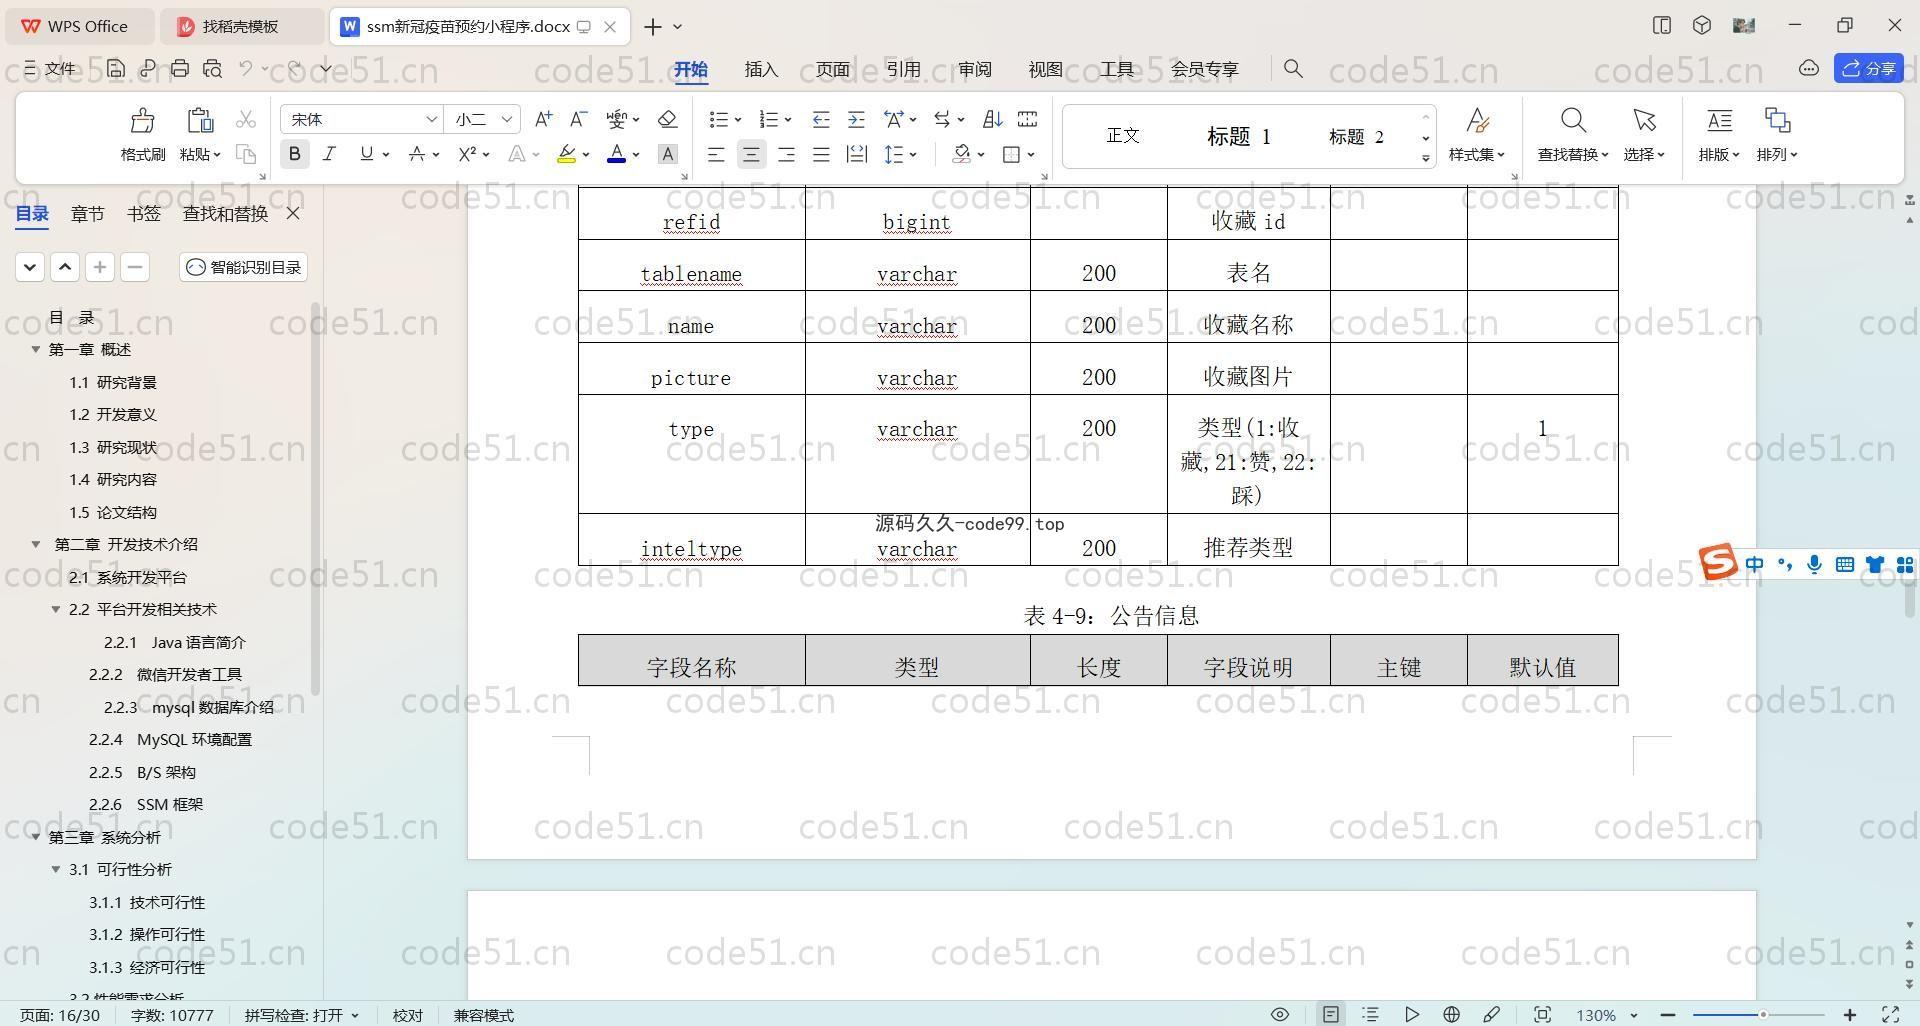This screenshot has width=1920, height=1026.
Task: Expand the style gallery more arrow
Action: [x=1426, y=158]
